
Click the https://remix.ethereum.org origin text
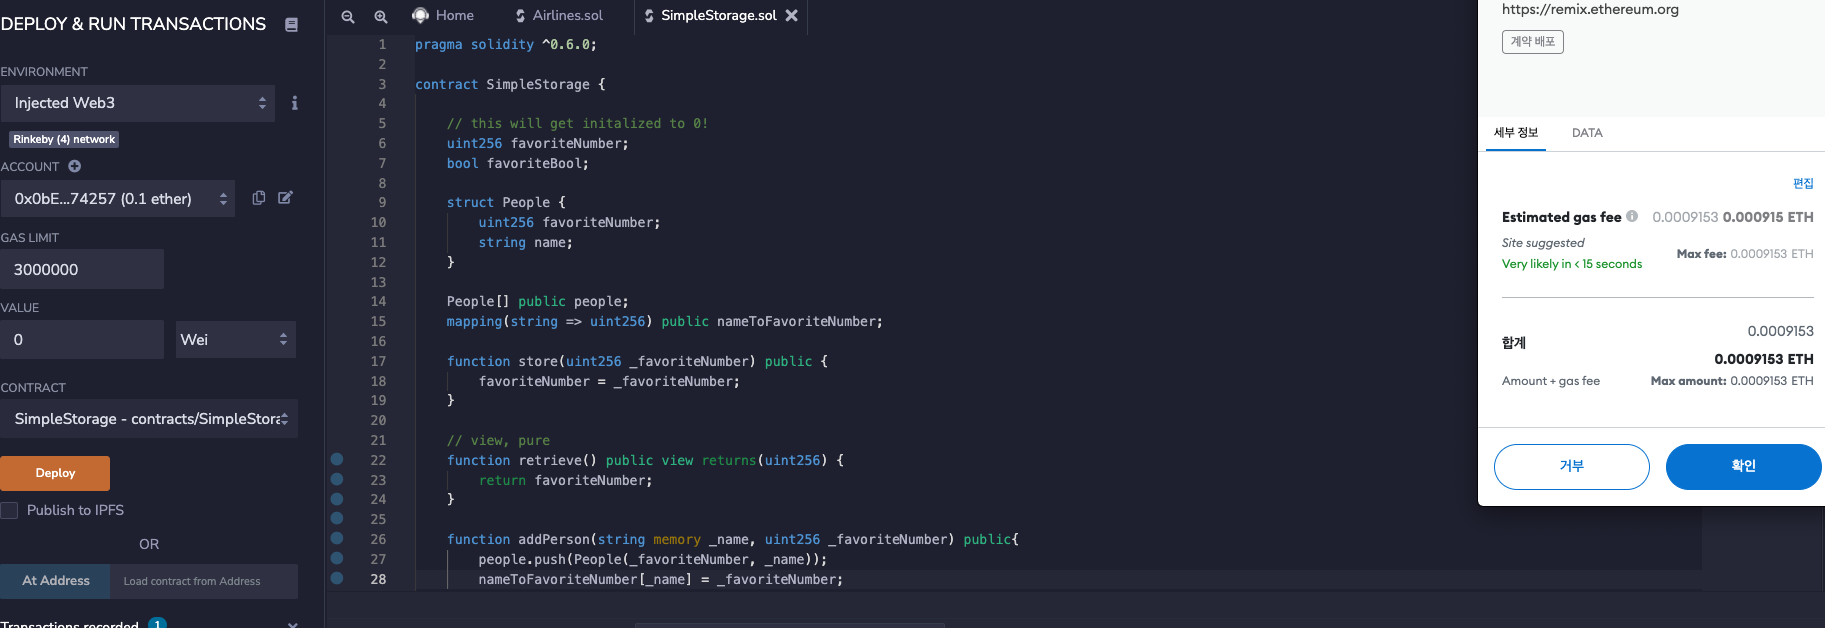[x=1590, y=9]
